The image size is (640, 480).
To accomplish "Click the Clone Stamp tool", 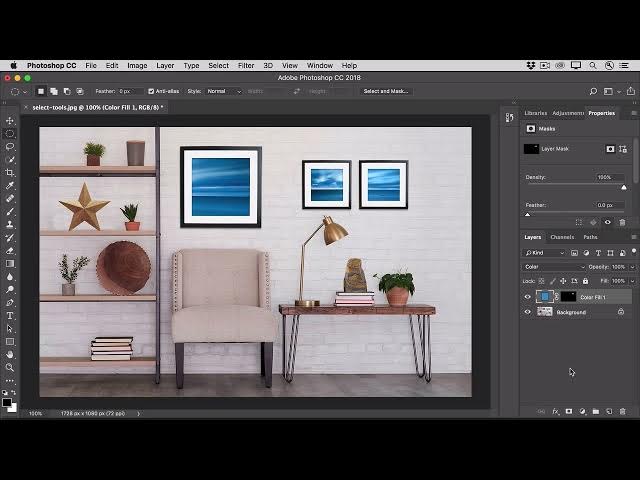I will coord(10,224).
